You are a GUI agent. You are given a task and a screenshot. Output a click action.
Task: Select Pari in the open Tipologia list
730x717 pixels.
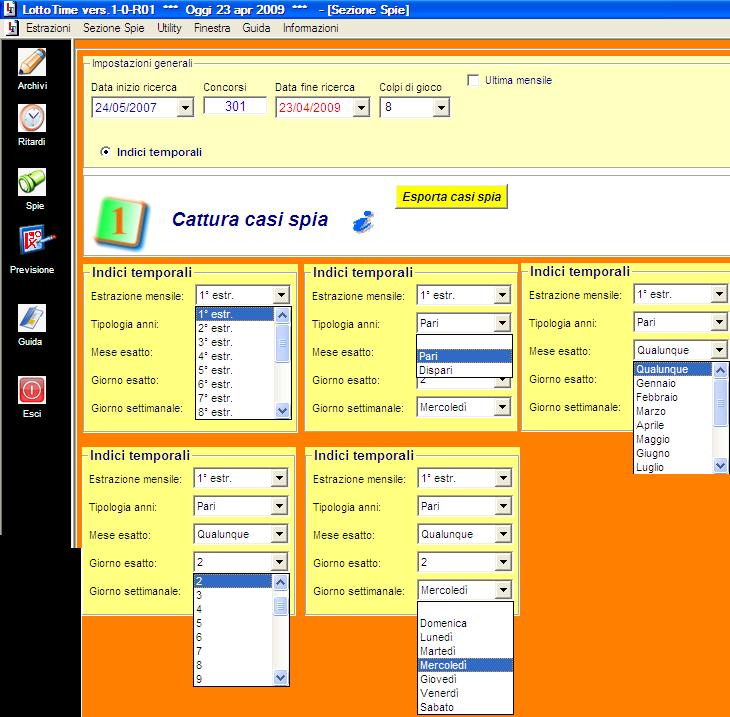(464, 356)
